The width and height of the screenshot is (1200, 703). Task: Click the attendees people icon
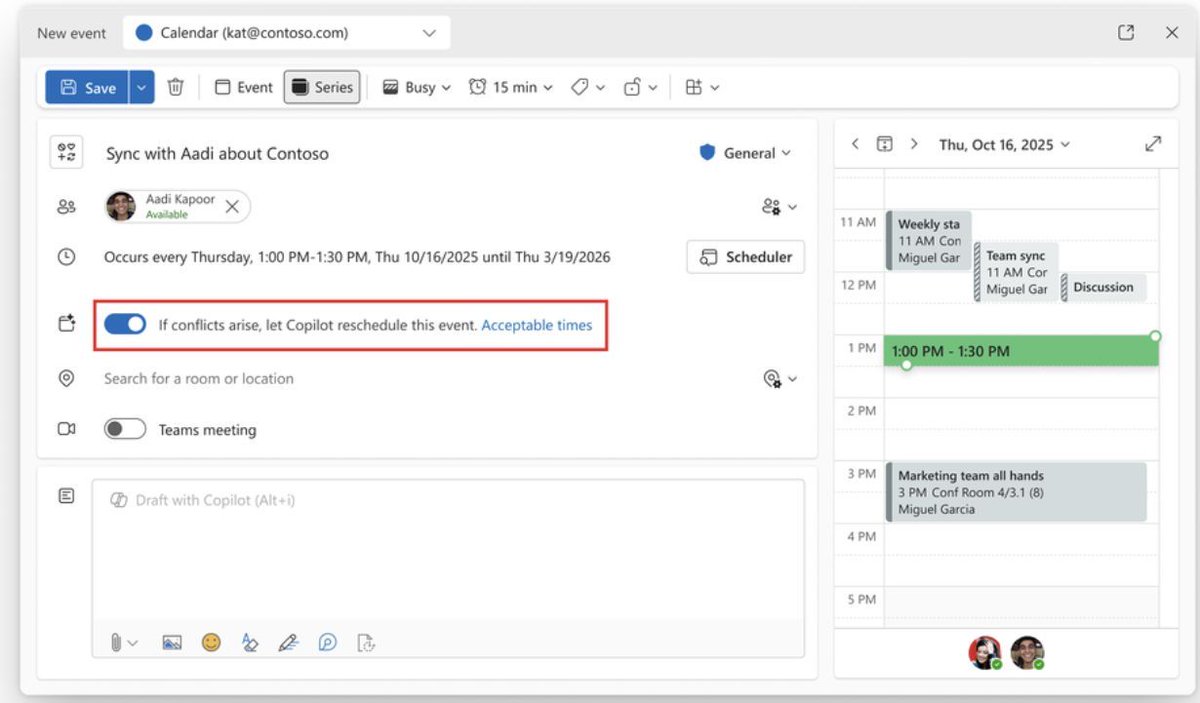coord(67,207)
